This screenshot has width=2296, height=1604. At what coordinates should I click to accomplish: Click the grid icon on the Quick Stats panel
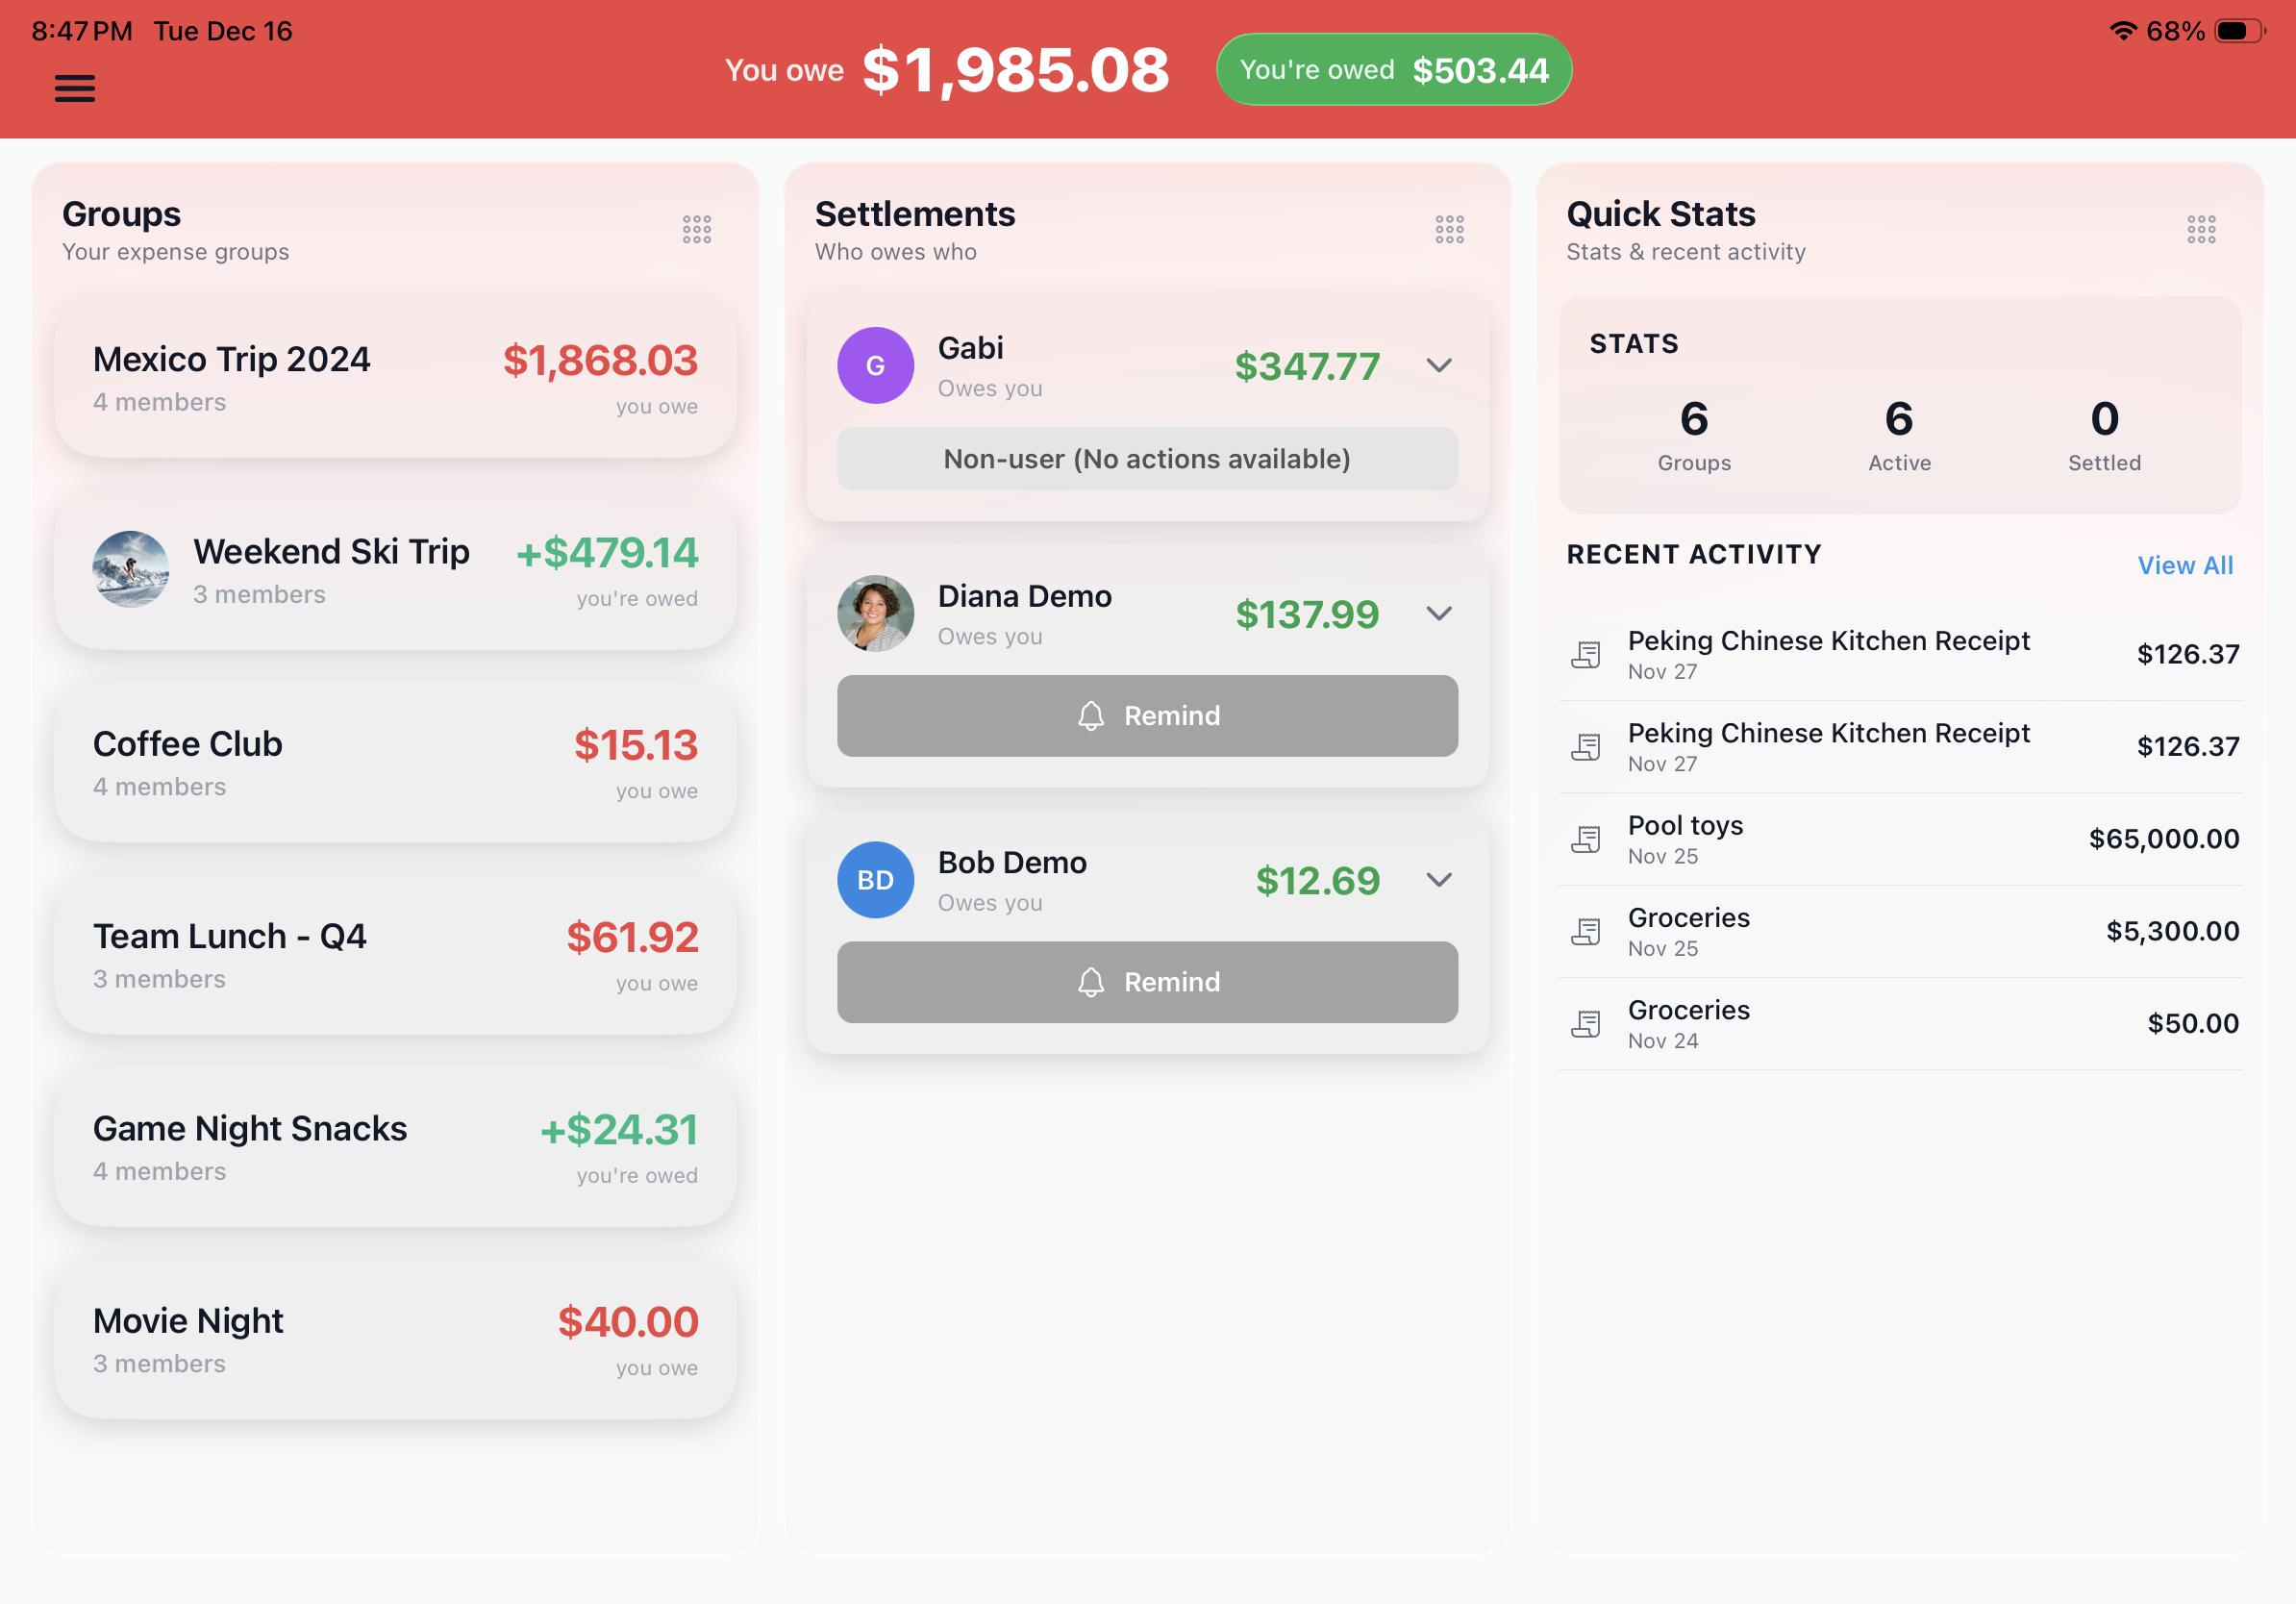[2203, 229]
